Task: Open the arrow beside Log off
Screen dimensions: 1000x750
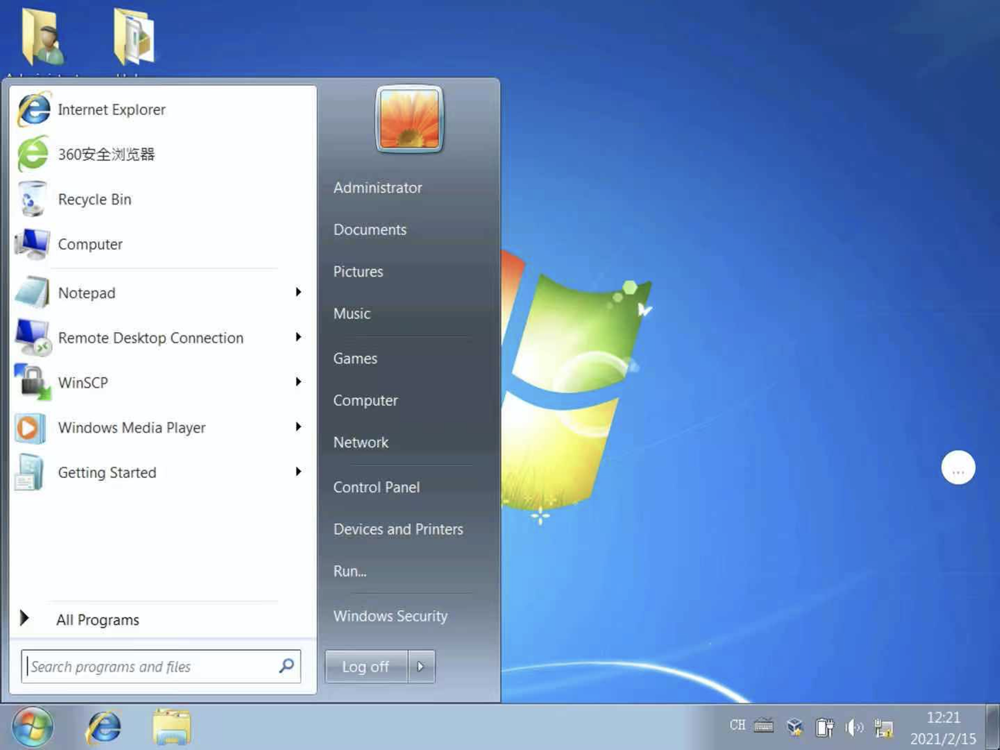Action: tap(421, 666)
